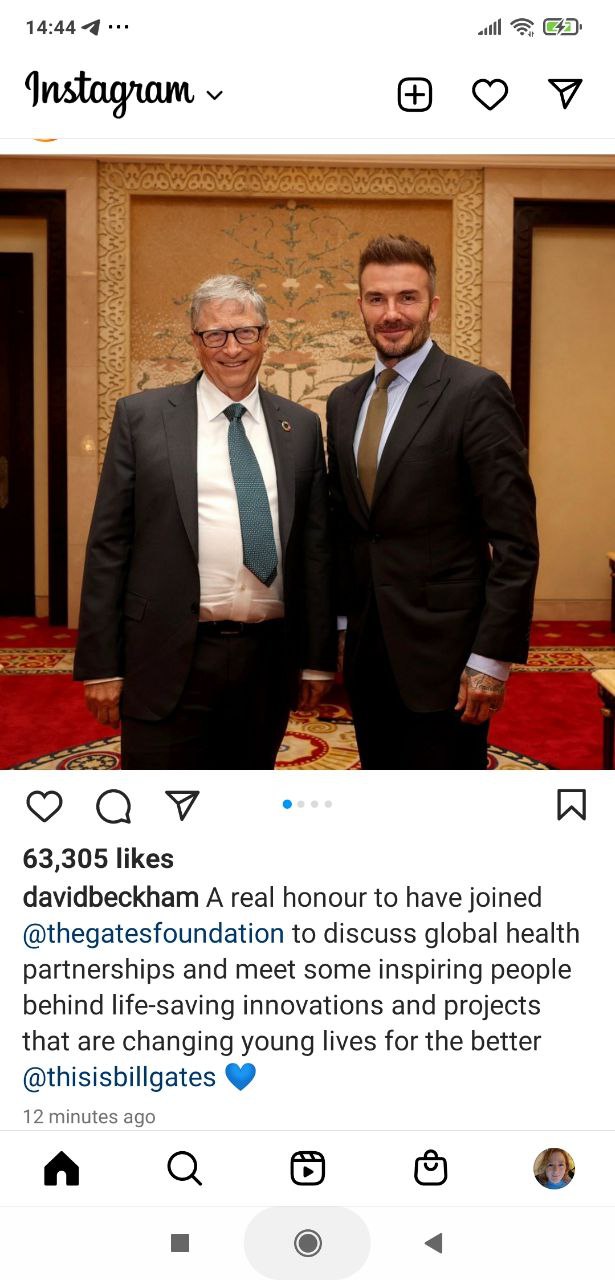View the 63,305 likes list
Image resolution: width=615 pixels, height=1280 pixels.
click(98, 858)
